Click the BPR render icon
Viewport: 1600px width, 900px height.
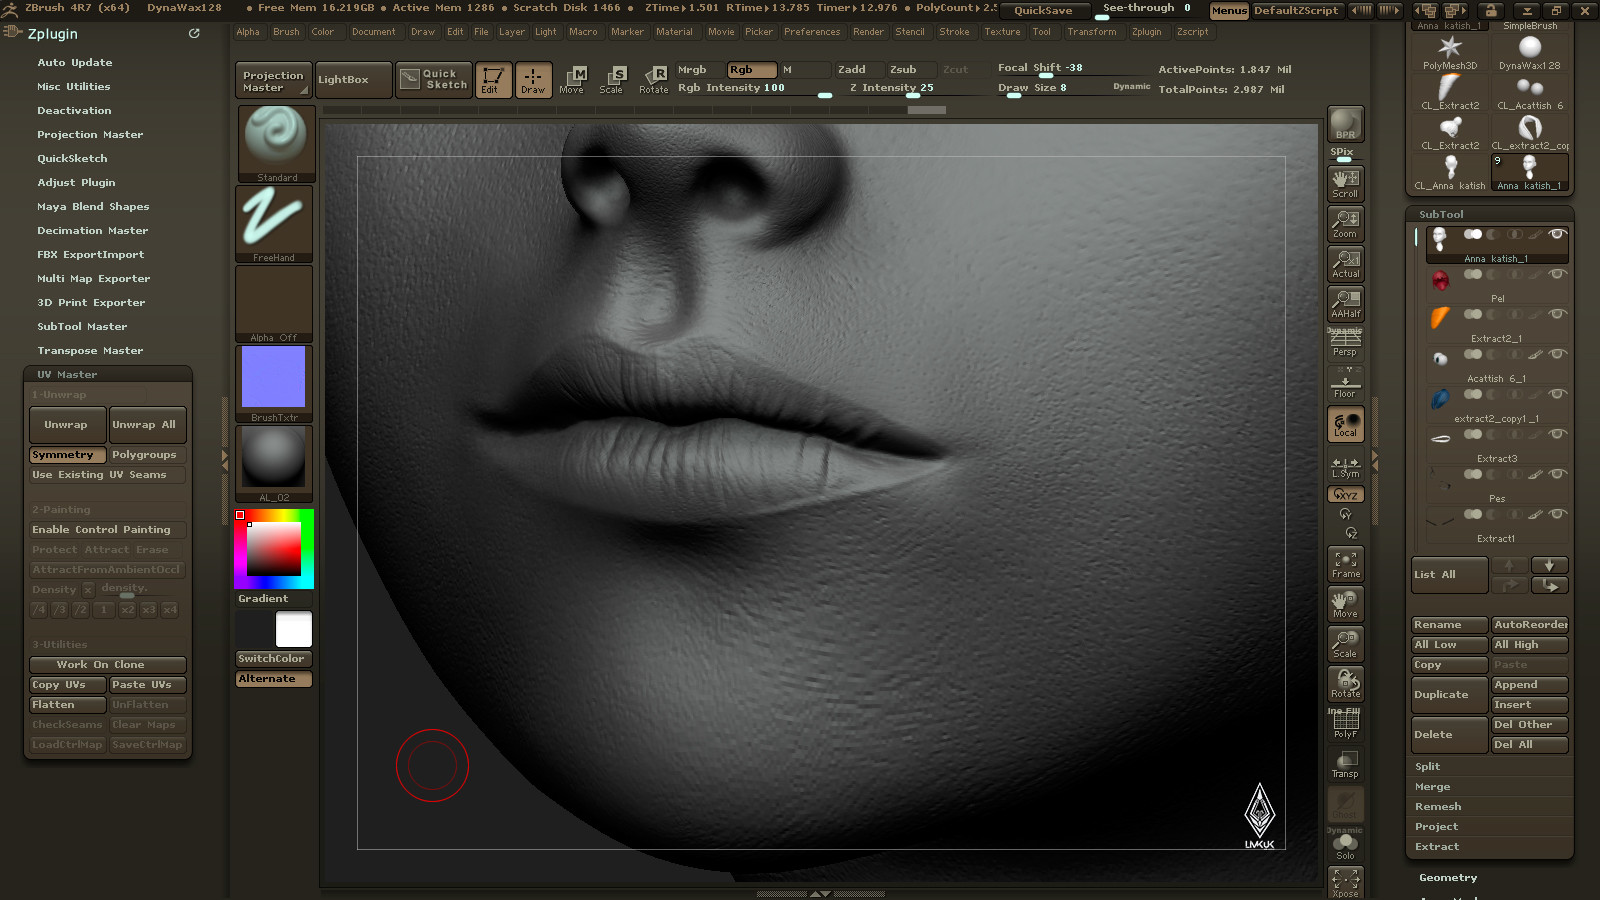pyautogui.click(x=1345, y=124)
